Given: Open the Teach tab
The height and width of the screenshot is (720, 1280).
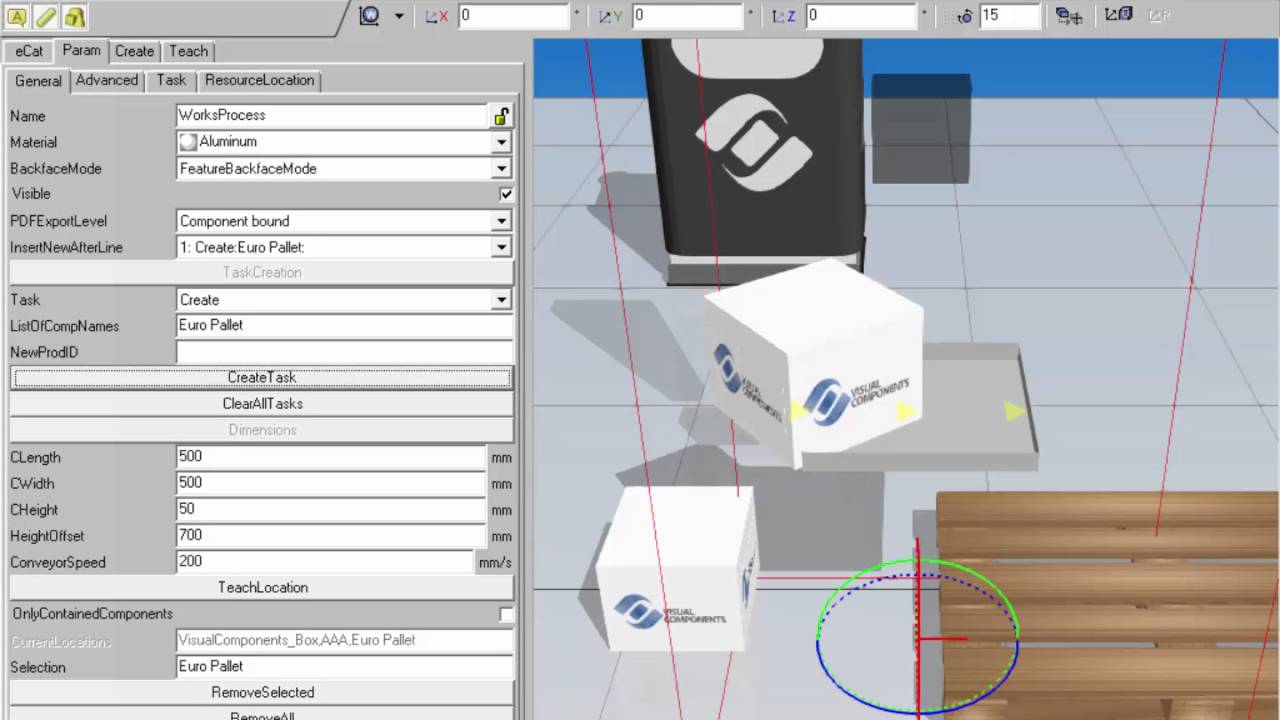Looking at the screenshot, I should tap(188, 51).
